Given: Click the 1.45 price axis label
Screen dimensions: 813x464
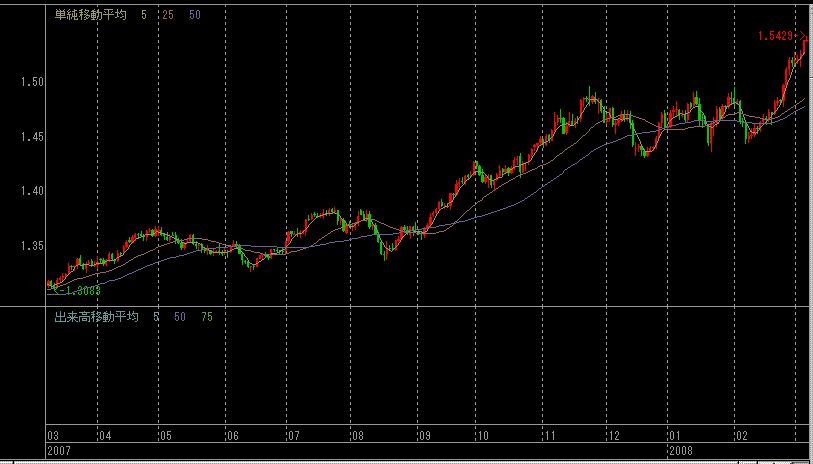Looking at the screenshot, I should point(32,137).
